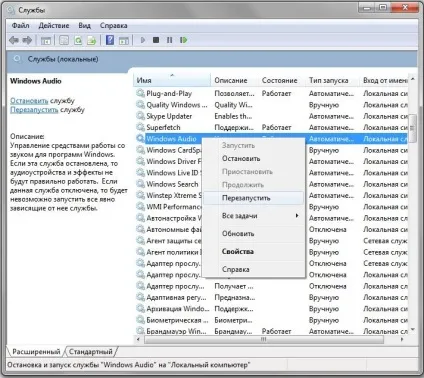Viewport: 424px width, 378px height.
Task: Toggle the console tree toolbar icon
Action: point(46,41)
